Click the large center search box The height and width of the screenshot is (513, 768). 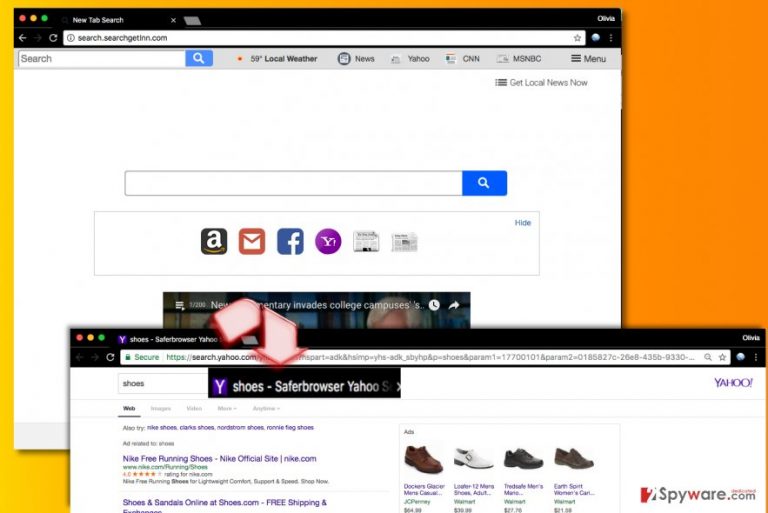(293, 183)
